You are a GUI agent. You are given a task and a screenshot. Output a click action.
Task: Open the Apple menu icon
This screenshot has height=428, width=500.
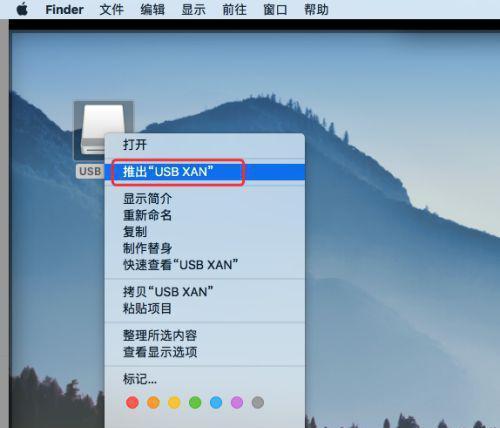click(x=22, y=9)
